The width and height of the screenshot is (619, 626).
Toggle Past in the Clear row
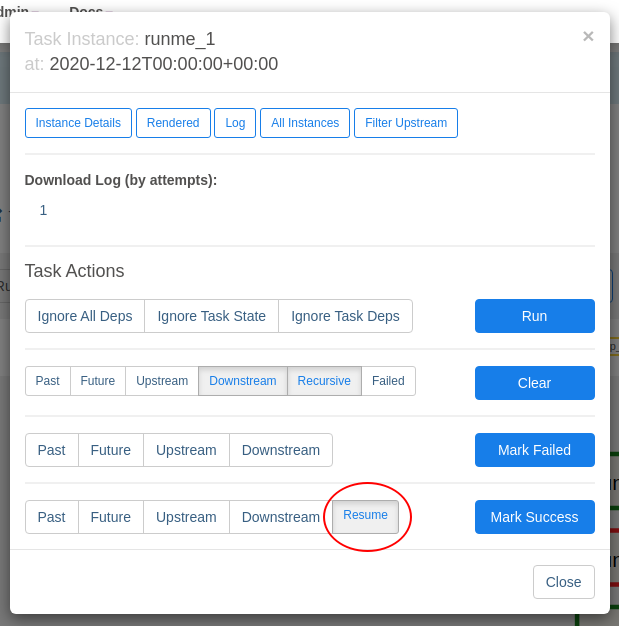[48, 381]
